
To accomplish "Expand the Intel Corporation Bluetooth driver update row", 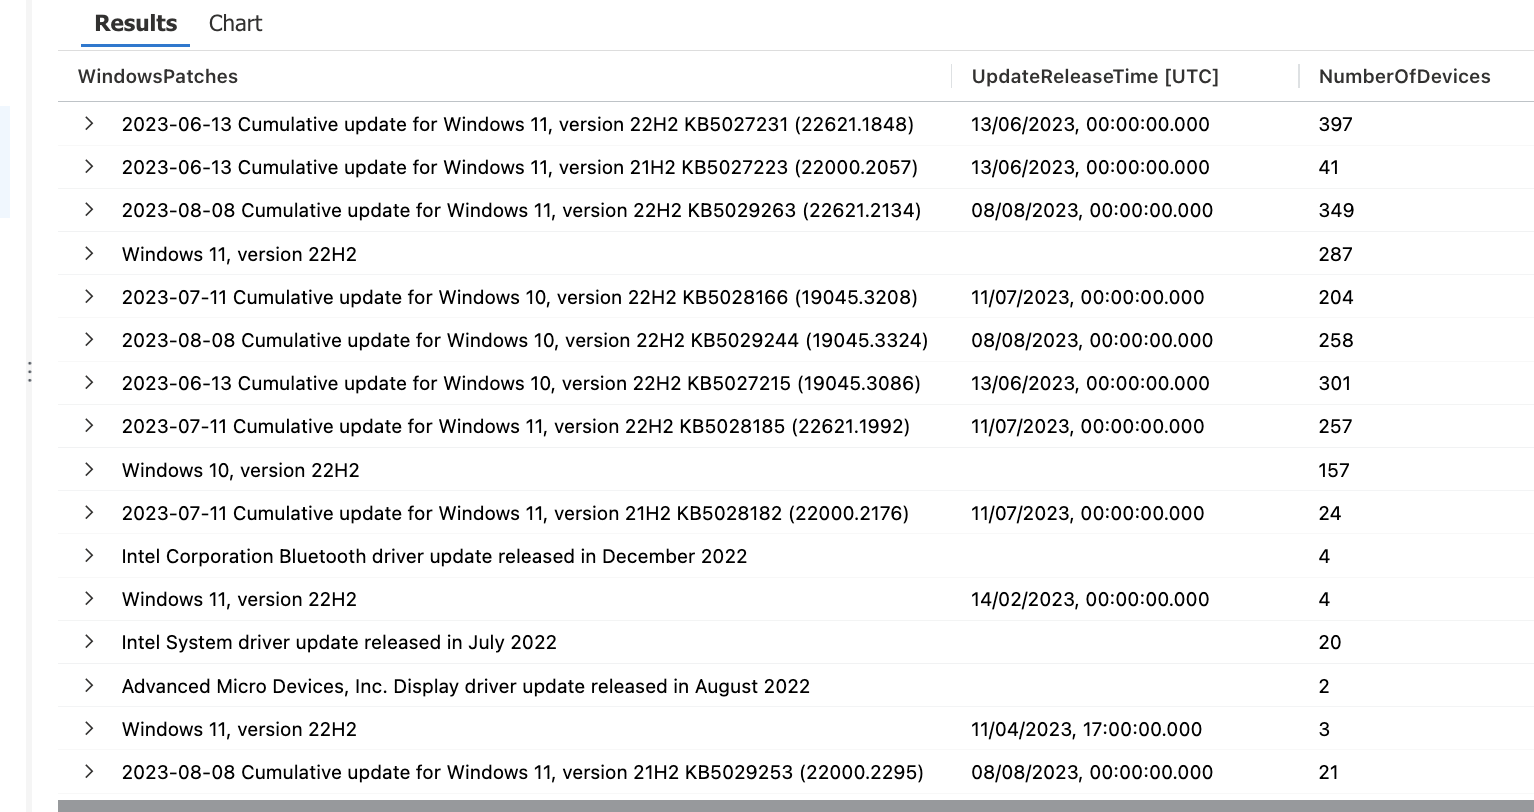I will coord(88,556).
